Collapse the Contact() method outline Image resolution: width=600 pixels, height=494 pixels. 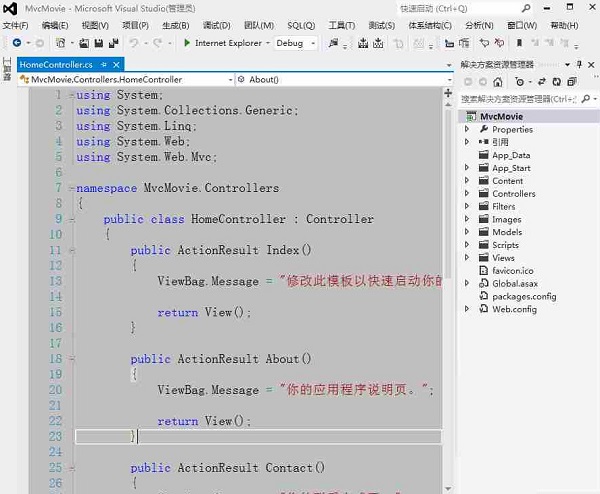72,468
